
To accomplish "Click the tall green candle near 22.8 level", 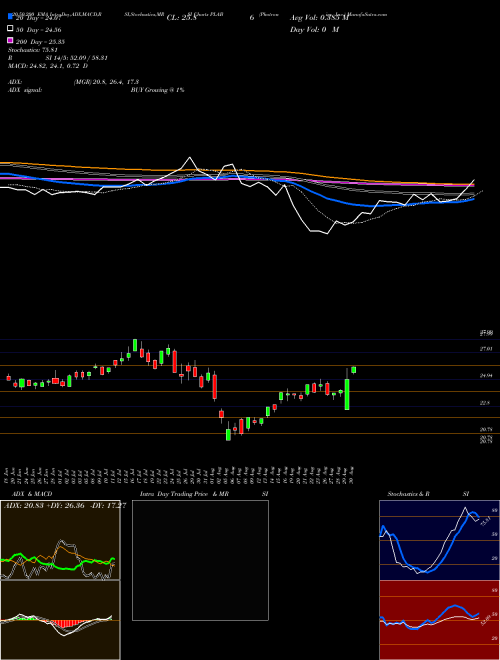I will click(x=347, y=394).
